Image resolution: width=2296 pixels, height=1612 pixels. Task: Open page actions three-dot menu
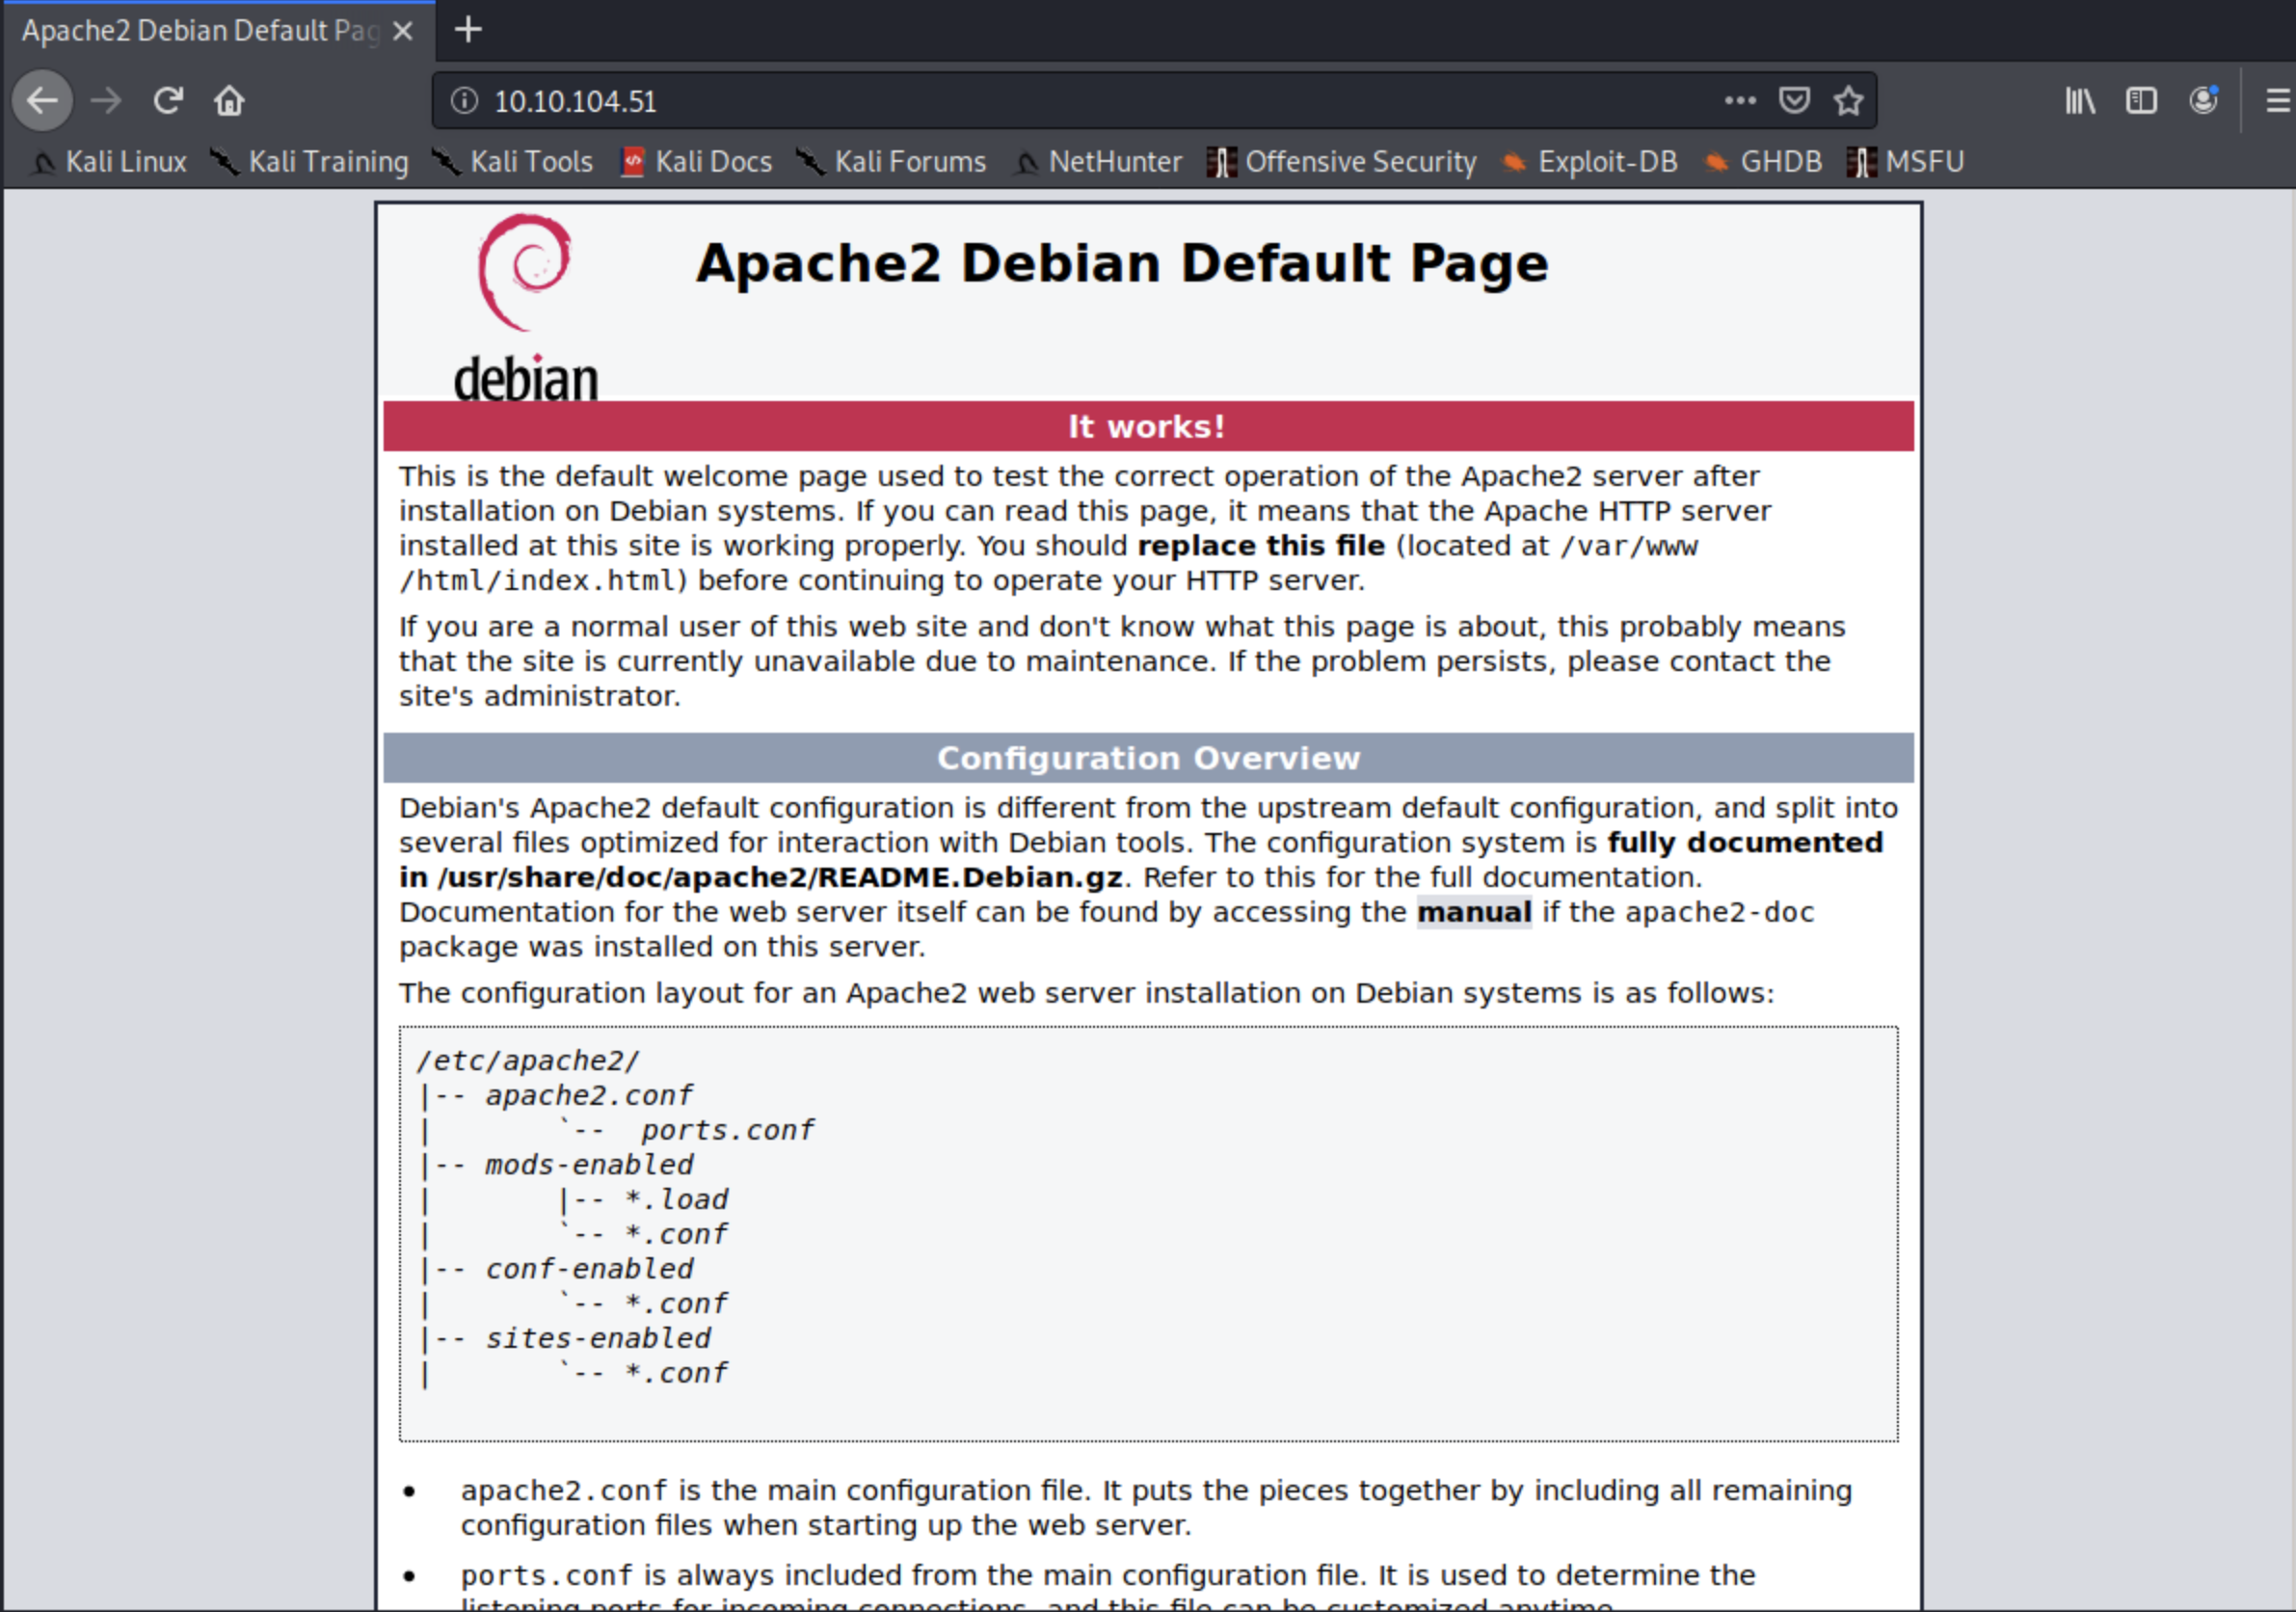(x=1740, y=101)
